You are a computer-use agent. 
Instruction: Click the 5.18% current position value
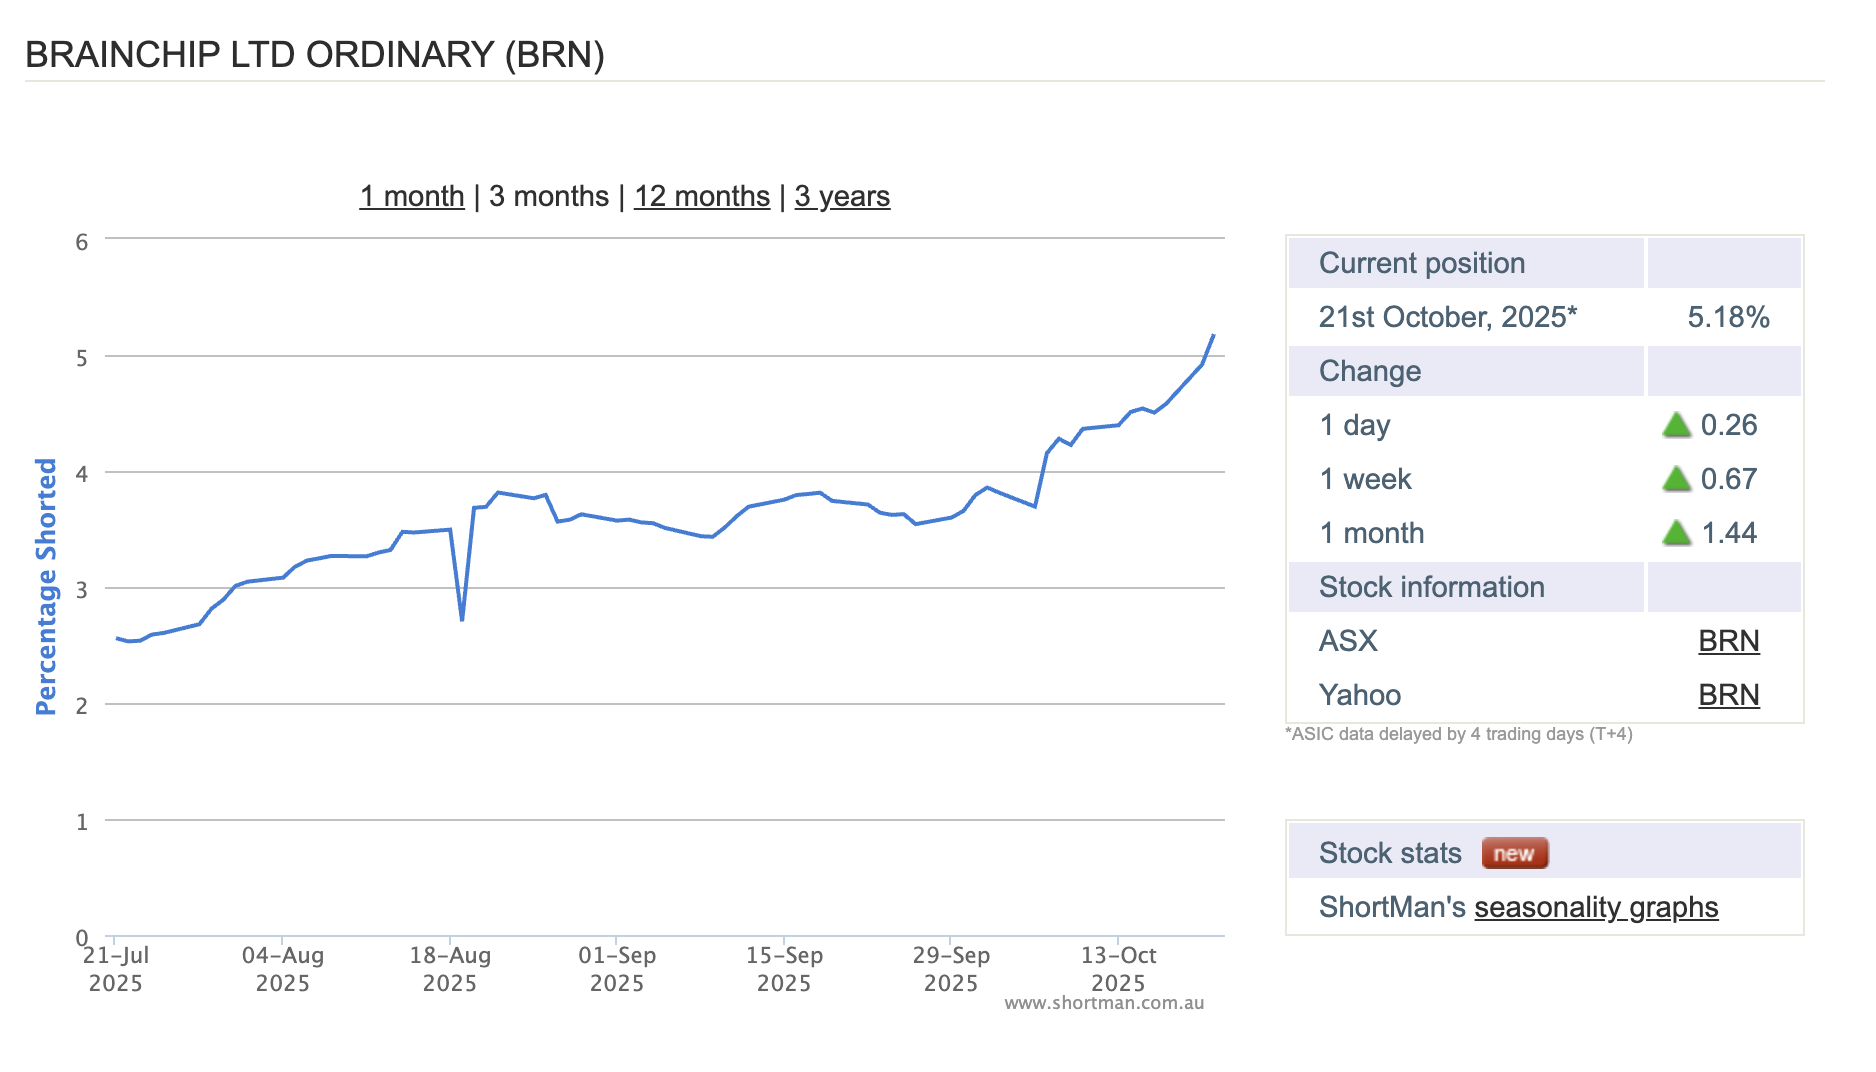coord(1728,318)
